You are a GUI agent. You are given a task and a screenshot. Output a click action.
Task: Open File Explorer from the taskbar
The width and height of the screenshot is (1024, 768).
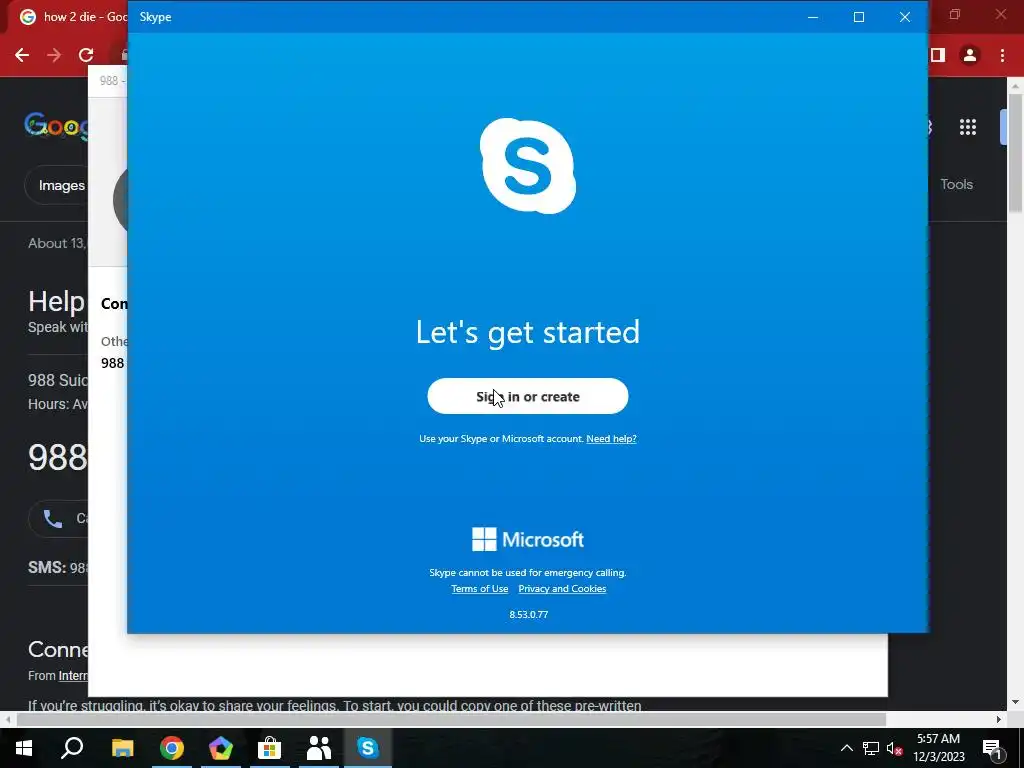(x=122, y=748)
